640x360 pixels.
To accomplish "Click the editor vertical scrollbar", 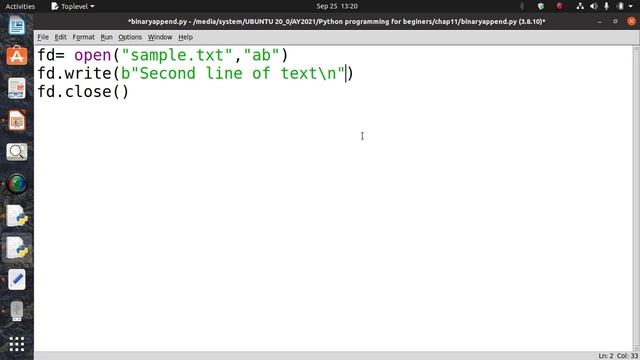I will coord(636,198).
